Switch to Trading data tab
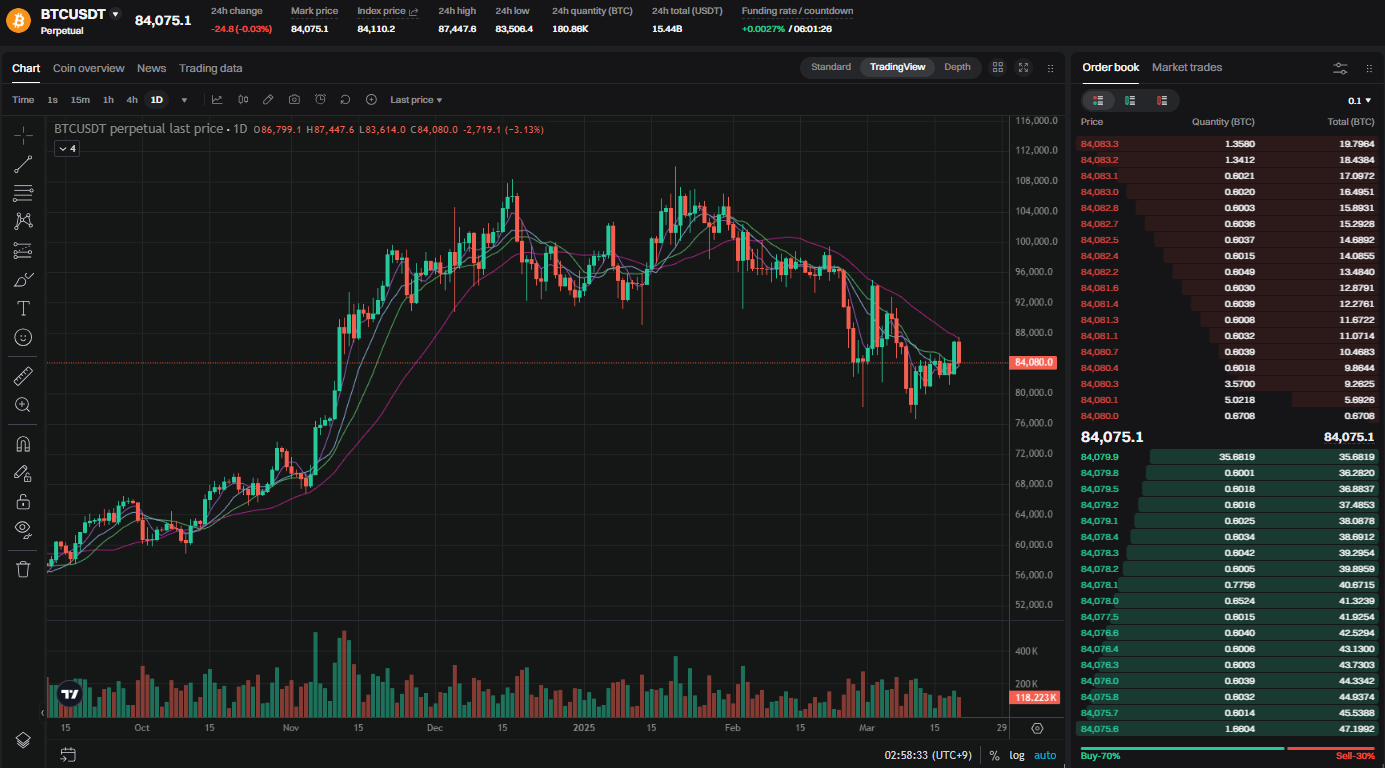Viewport: 1385px width, 768px height. [211, 68]
